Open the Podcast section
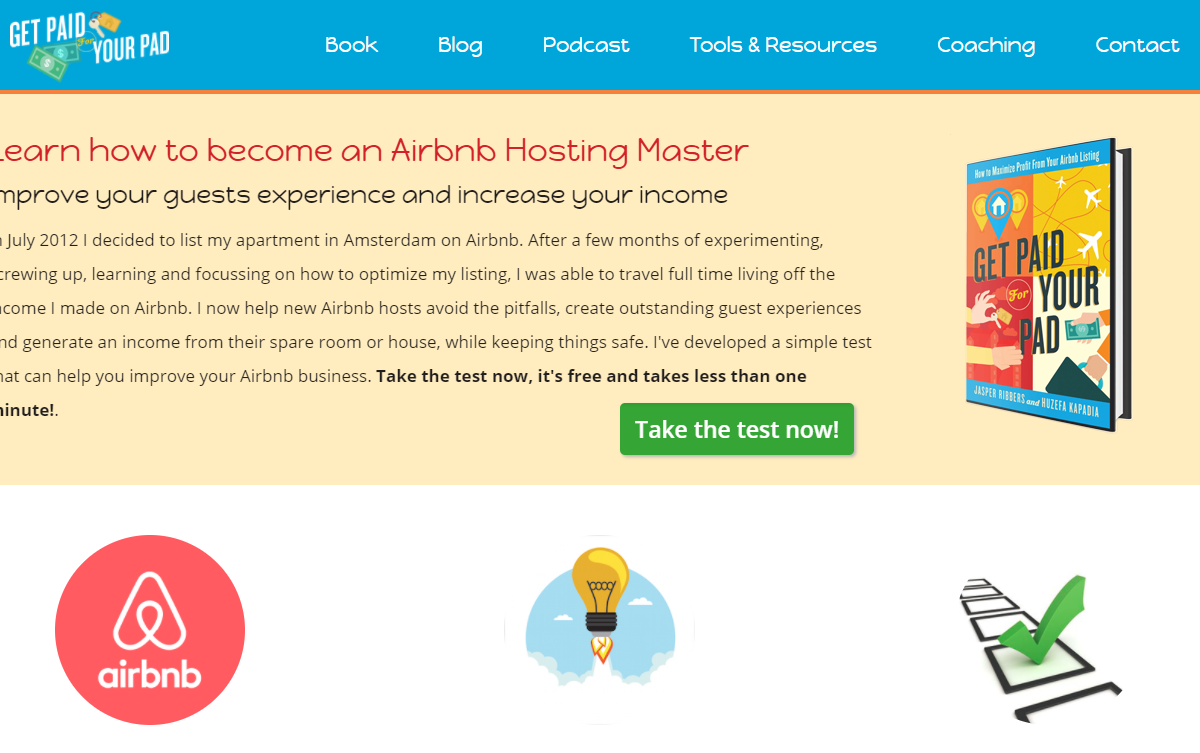Image resolution: width=1200 pixels, height=753 pixels. pos(586,45)
